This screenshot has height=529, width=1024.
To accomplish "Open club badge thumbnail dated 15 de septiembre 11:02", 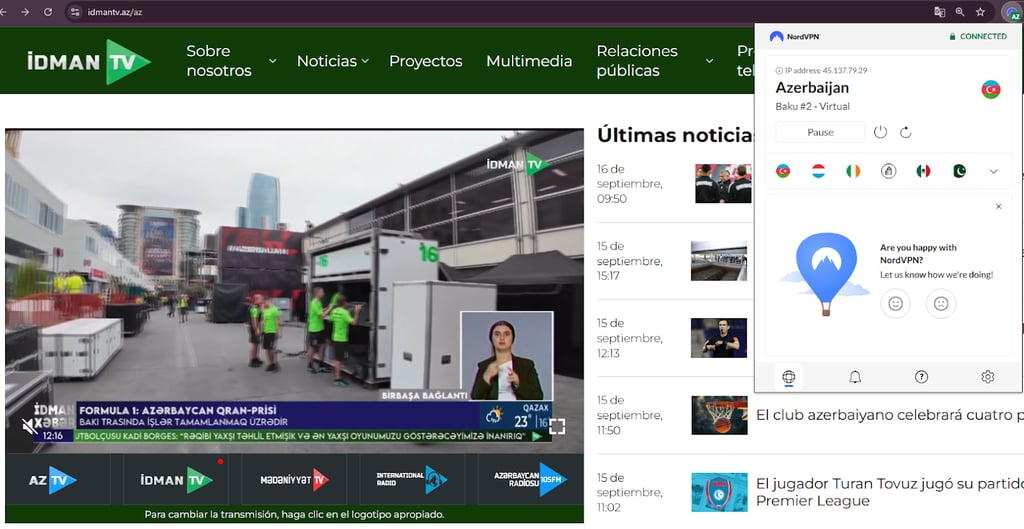I will pyautogui.click(x=719, y=492).
